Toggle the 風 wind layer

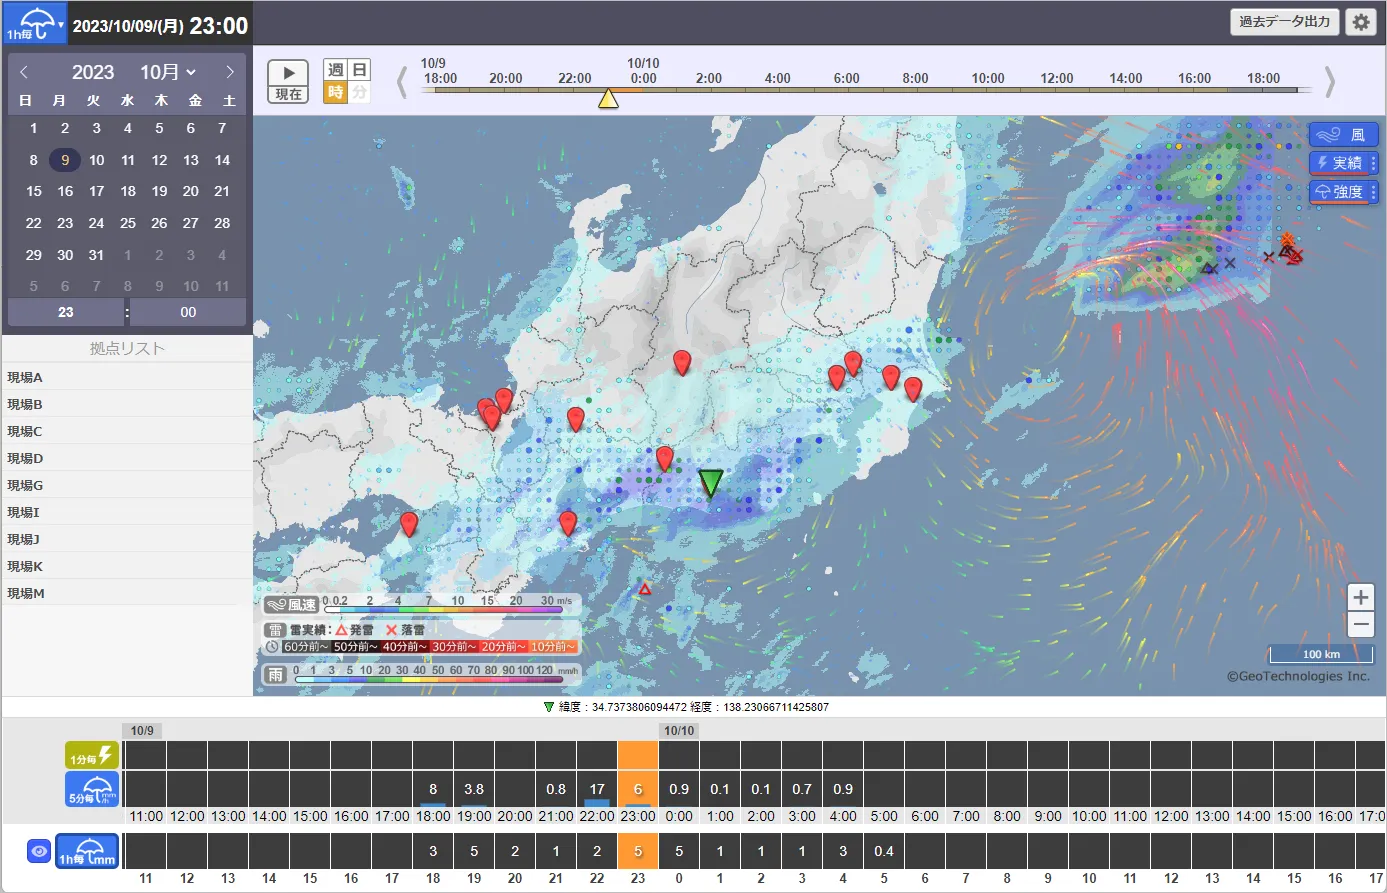(x=1343, y=135)
